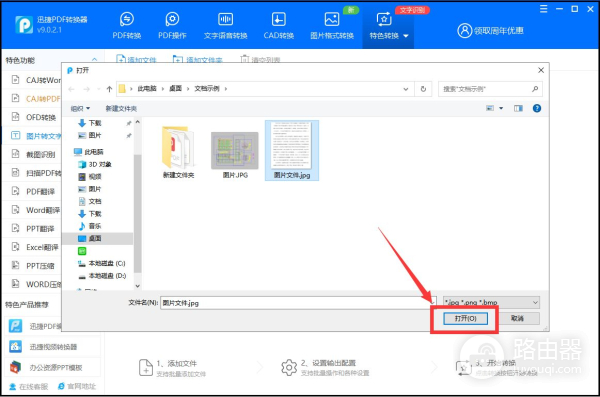Click the back arrow in the 打开 dialog
Screen dimensions: 600x397
click(71, 89)
